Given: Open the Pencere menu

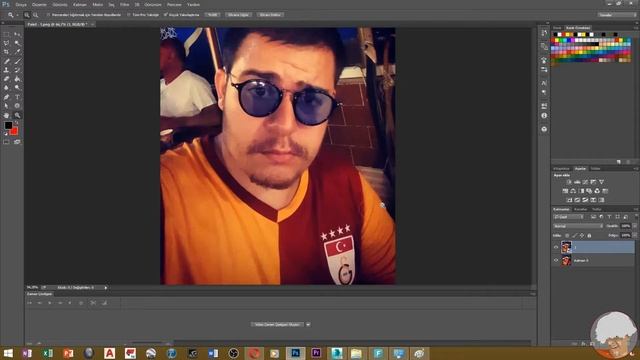Looking at the screenshot, I should pyautogui.click(x=174, y=4).
